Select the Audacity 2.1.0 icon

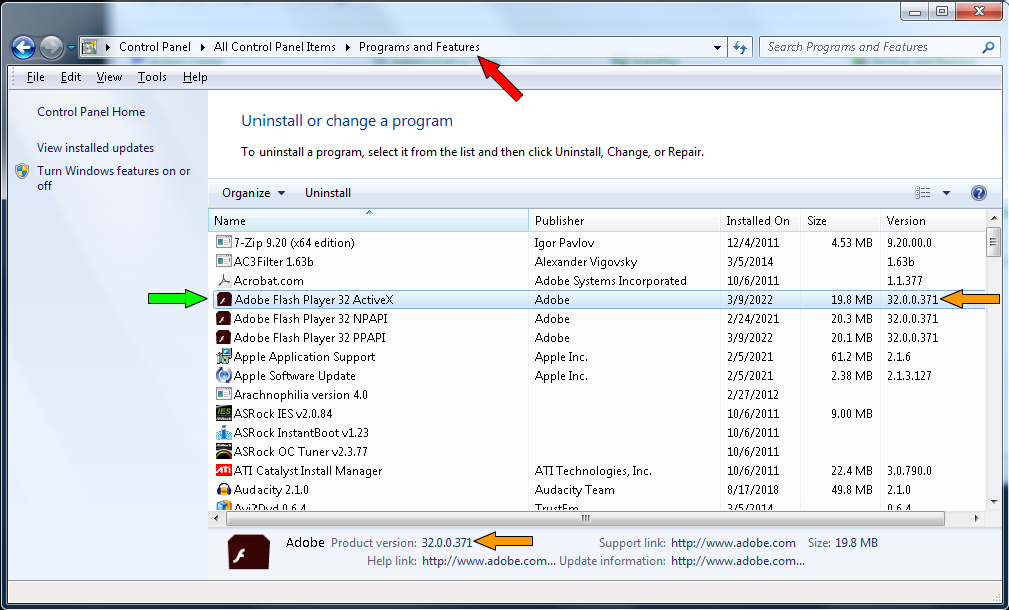(223, 490)
